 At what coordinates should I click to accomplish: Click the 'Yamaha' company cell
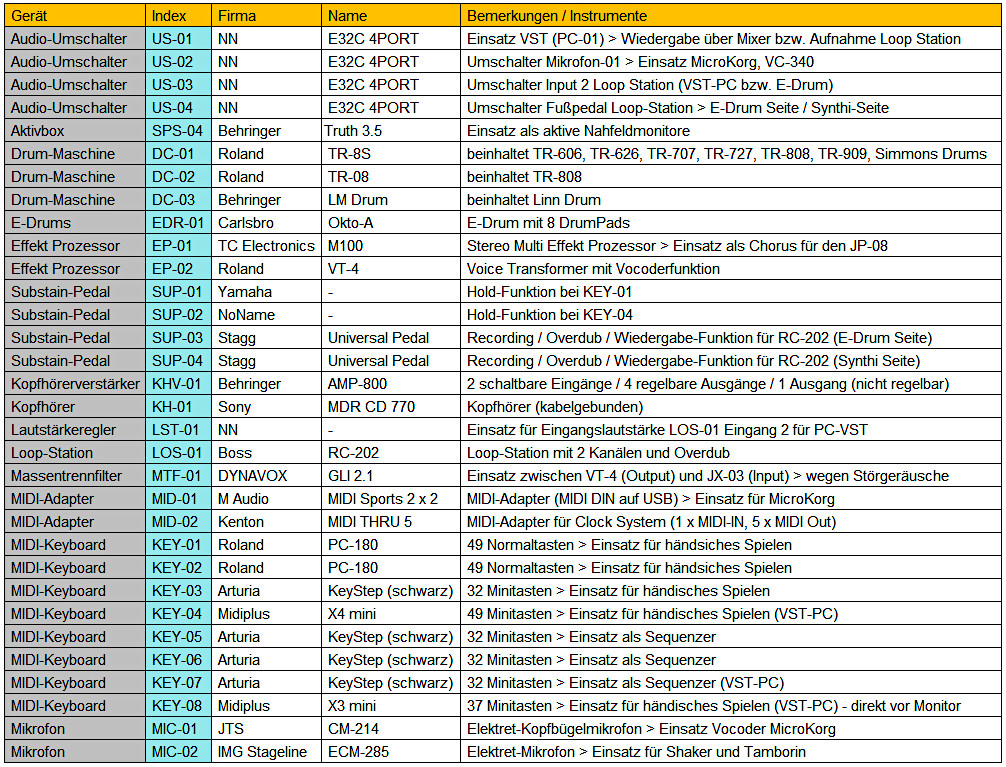pos(266,292)
